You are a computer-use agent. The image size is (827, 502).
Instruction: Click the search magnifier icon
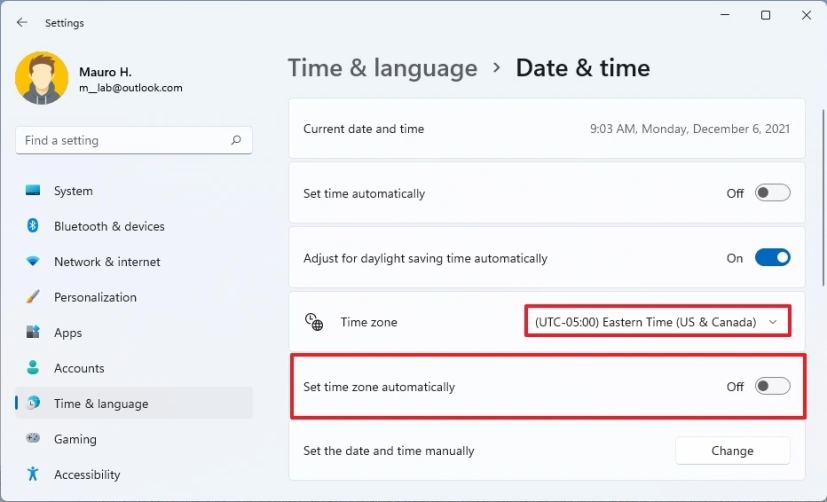[x=236, y=140]
